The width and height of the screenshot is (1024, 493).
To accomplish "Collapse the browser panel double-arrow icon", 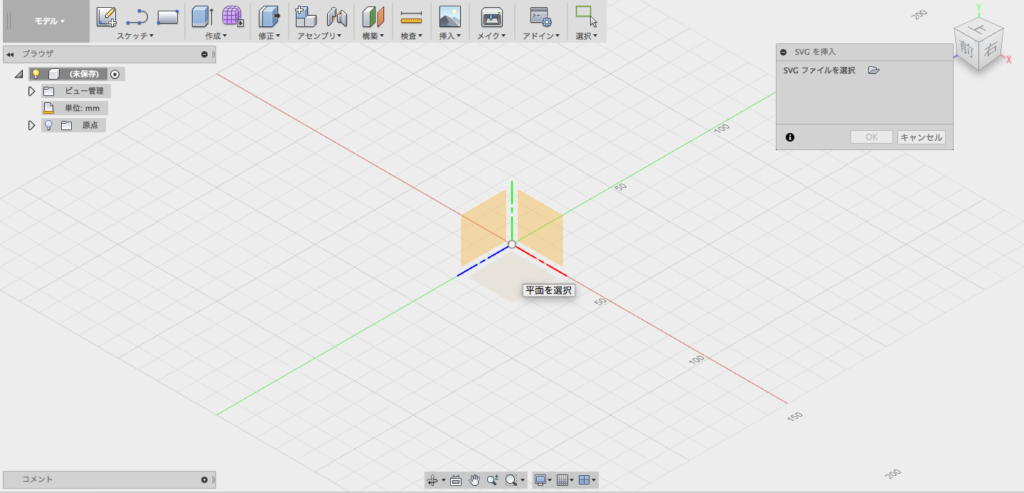I will point(10,54).
